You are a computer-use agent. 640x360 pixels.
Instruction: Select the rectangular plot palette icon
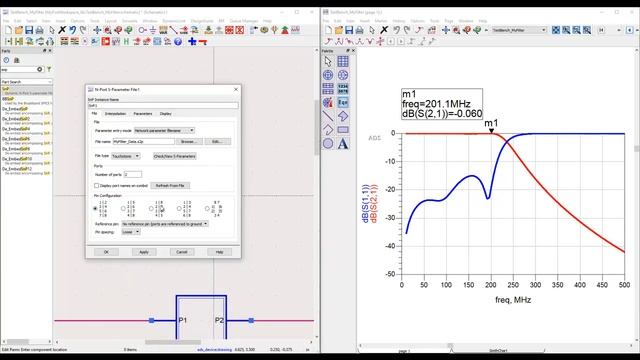[x=343, y=61]
